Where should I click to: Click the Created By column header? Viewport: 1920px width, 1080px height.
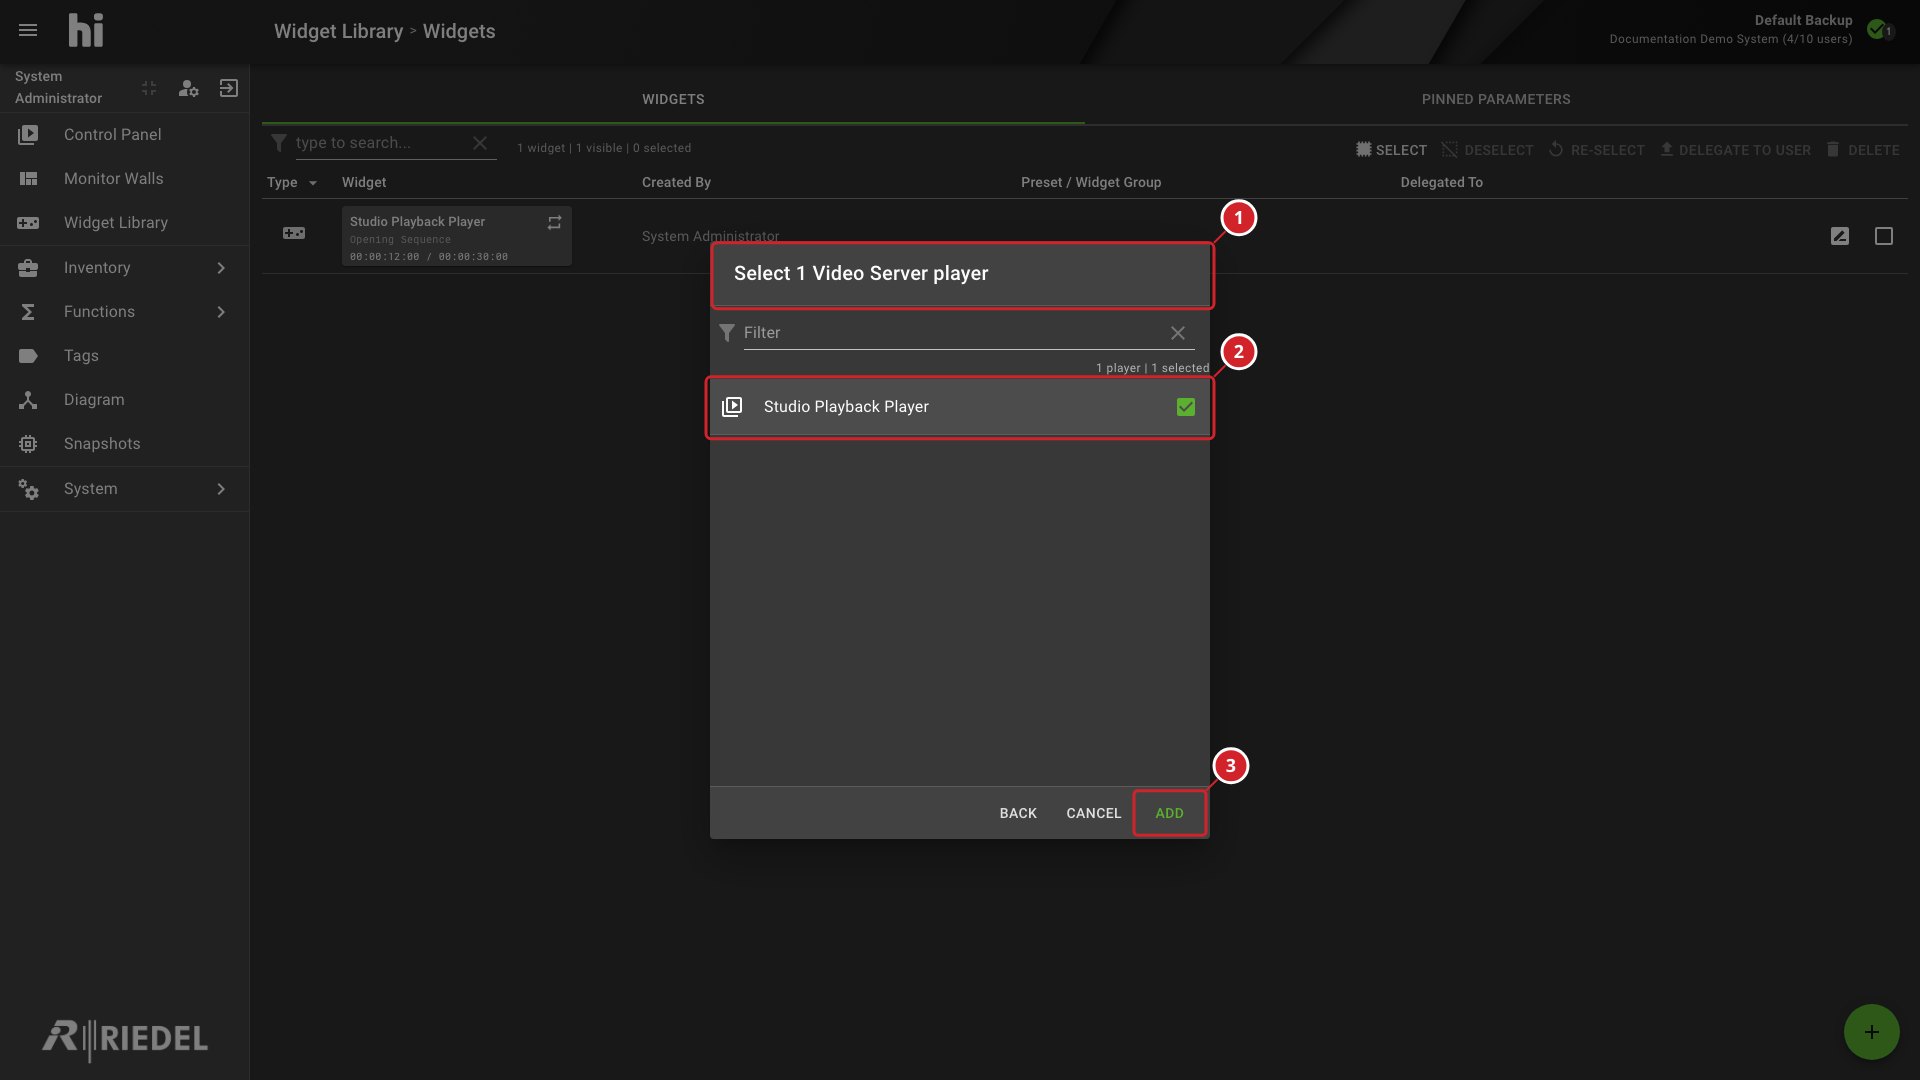pos(676,183)
